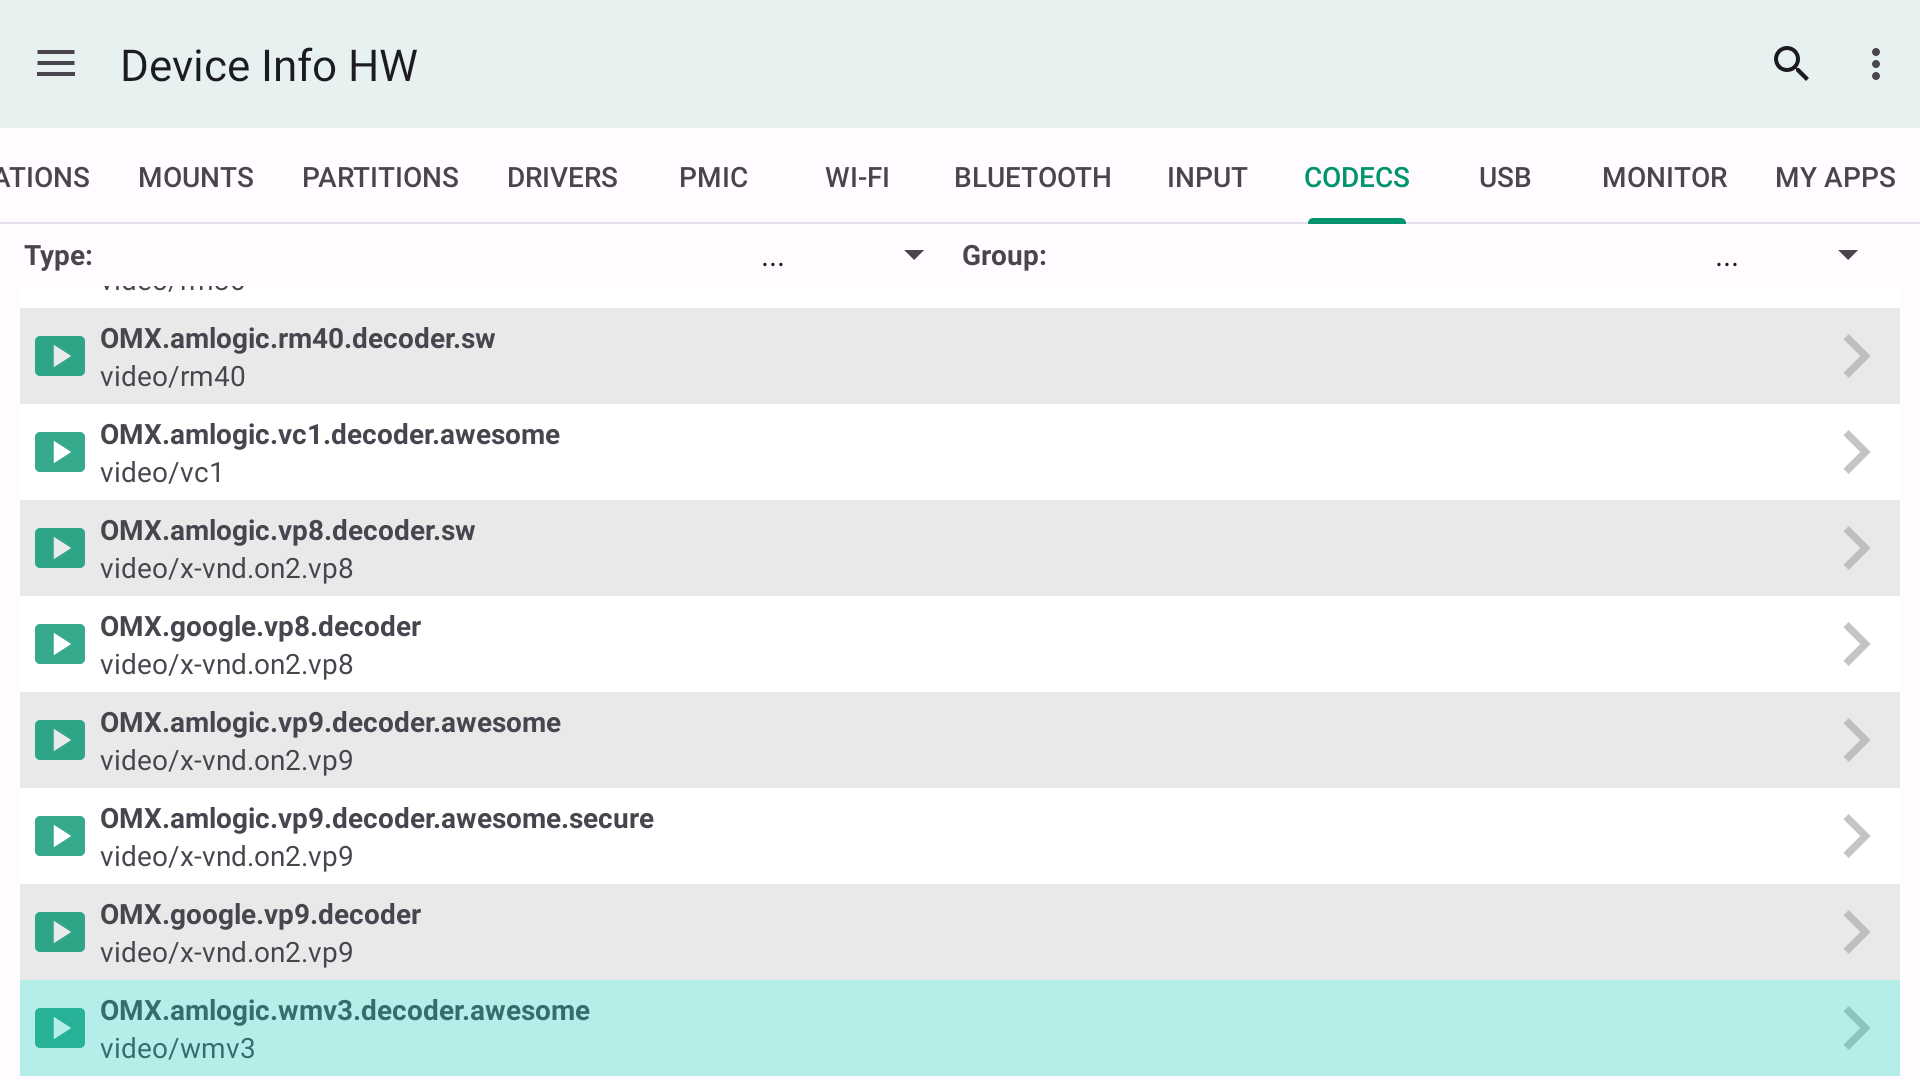This screenshot has width=1920, height=1080.
Task: Open the Group filter dropdown
Action: (x=1847, y=255)
